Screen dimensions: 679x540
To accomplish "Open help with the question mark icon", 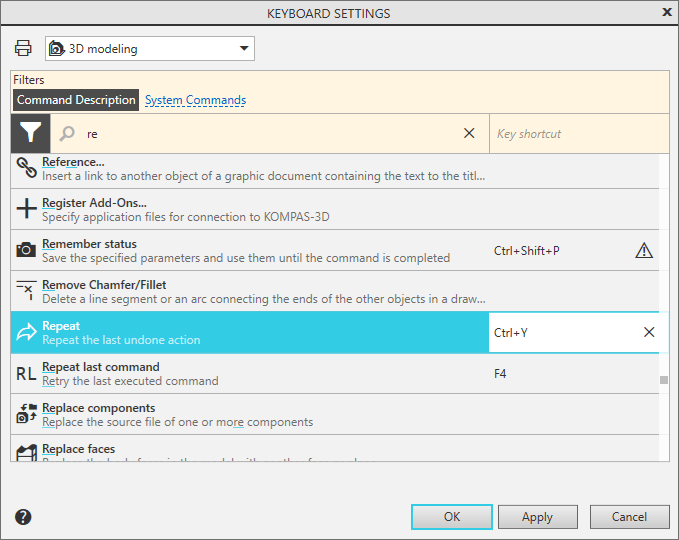I will pos(23,517).
